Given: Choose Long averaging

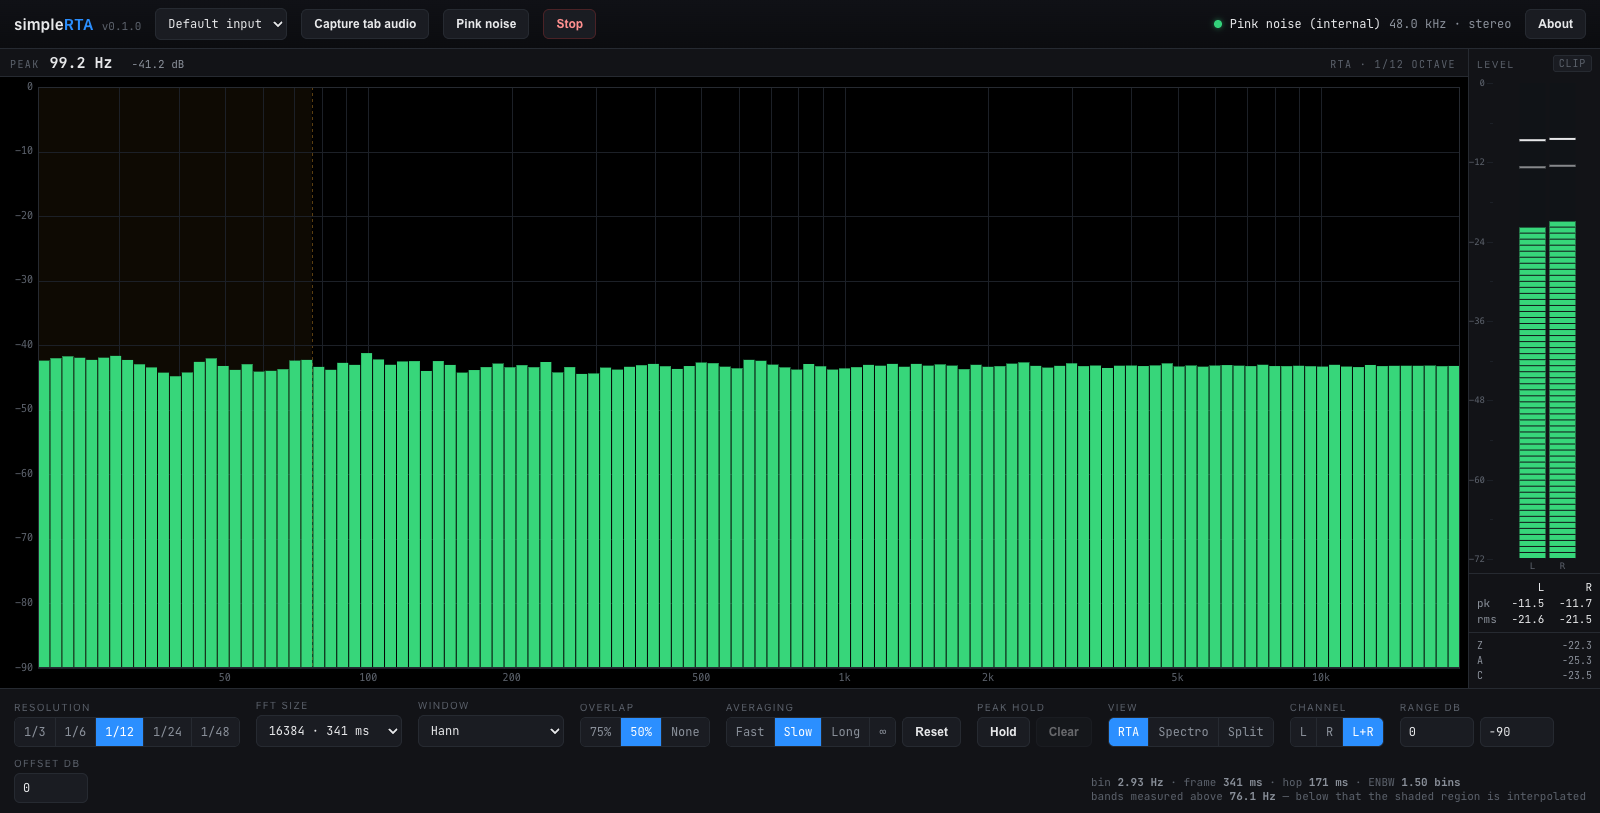Looking at the screenshot, I should click(845, 732).
